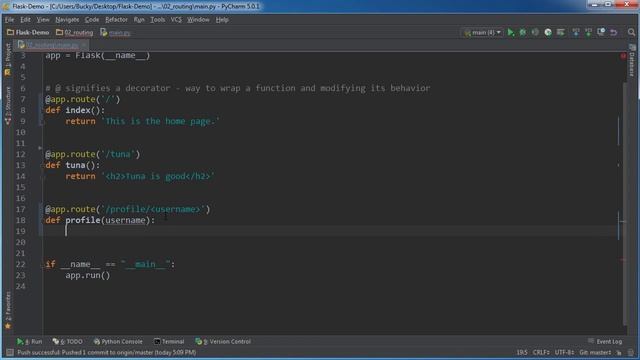The height and width of the screenshot is (360, 640).
Task: Click the red error indicator at editor top right
Action: [623, 56]
